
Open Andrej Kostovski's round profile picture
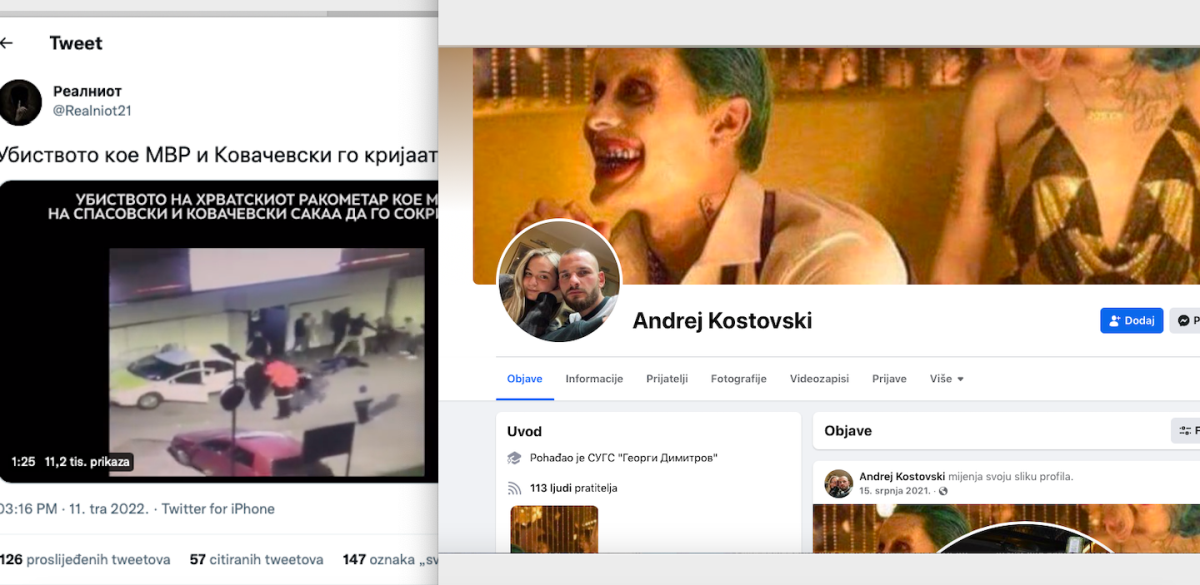click(x=559, y=281)
